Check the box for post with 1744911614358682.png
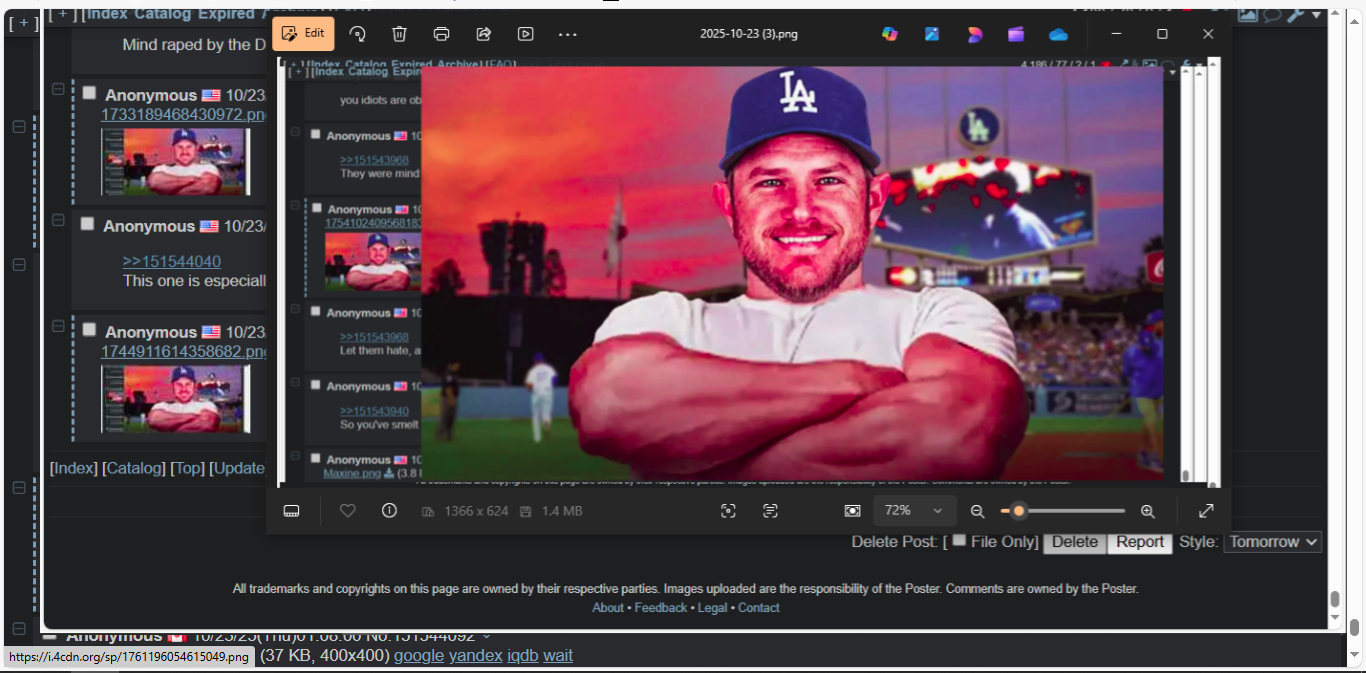 pyautogui.click(x=89, y=330)
